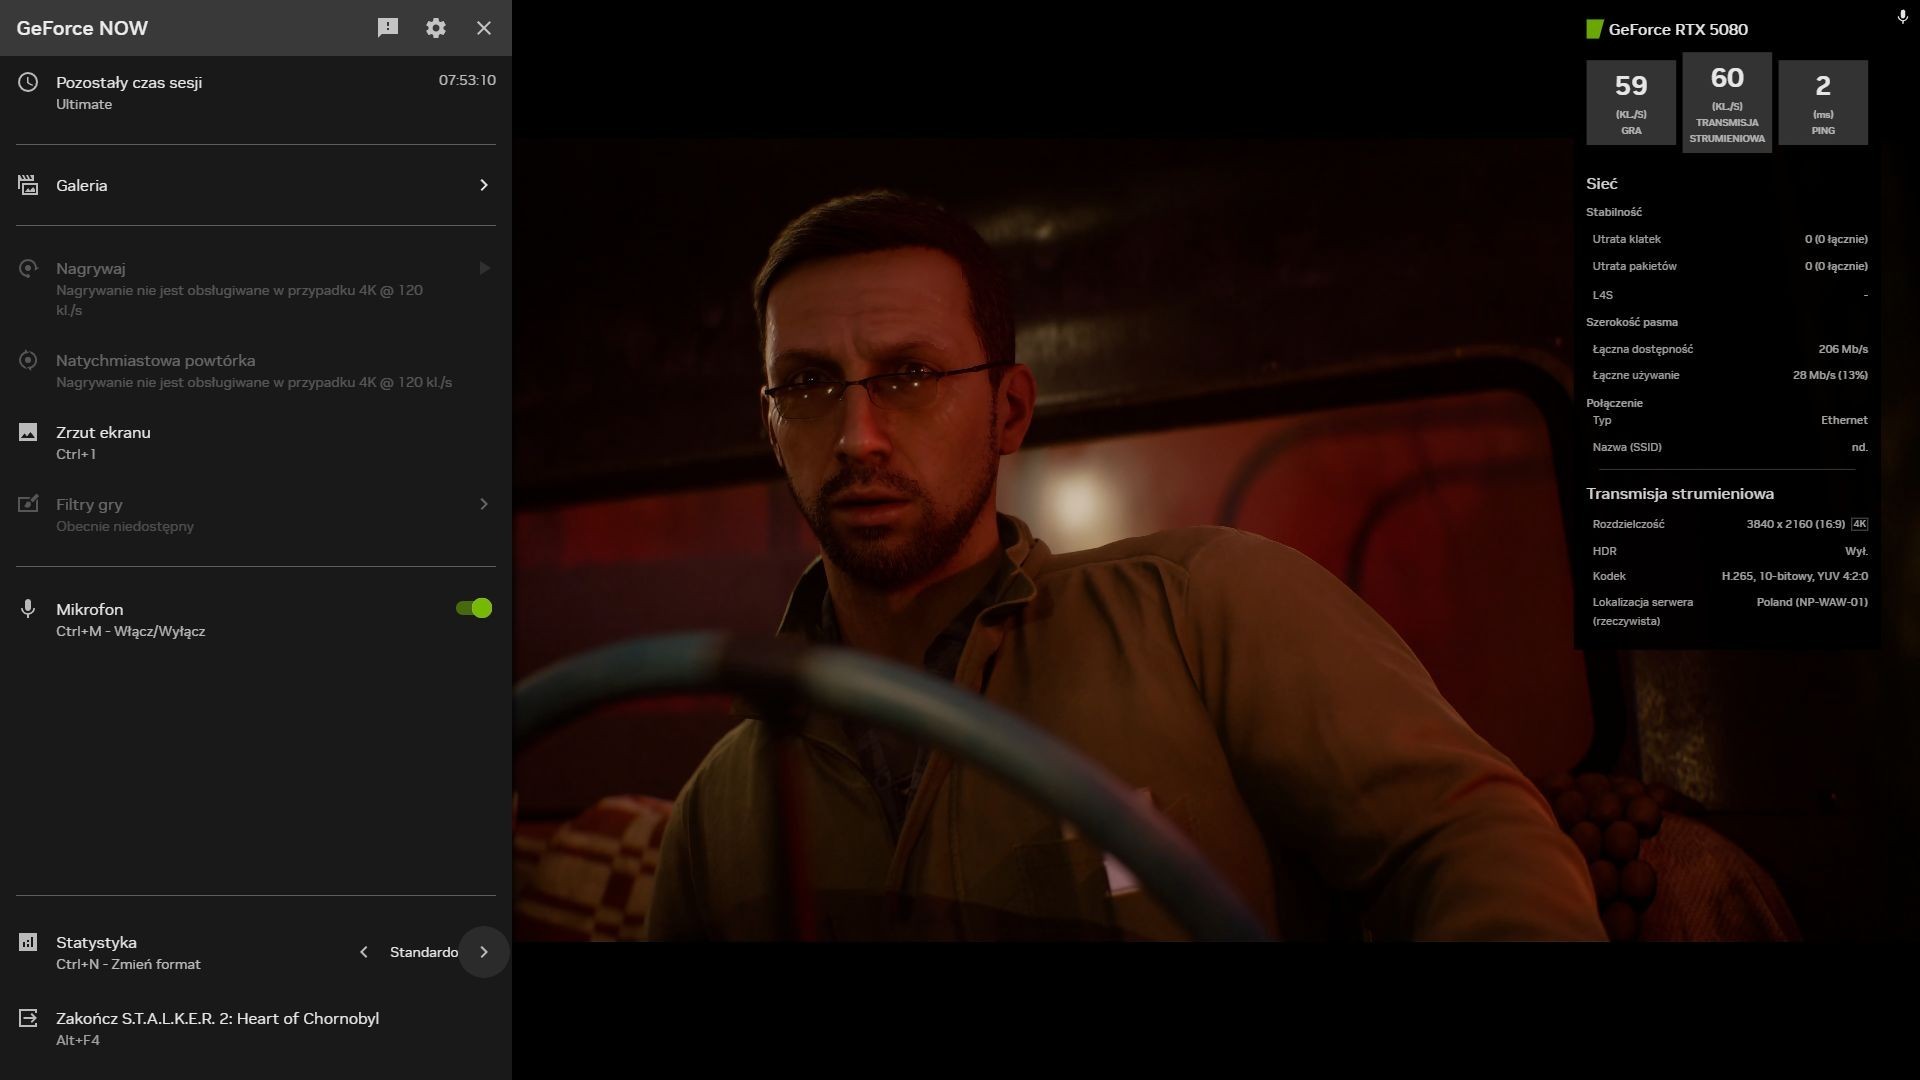Expand Filtry gry chevron
The height and width of the screenshot is (1080, 1920).
[x=484, y=504]
